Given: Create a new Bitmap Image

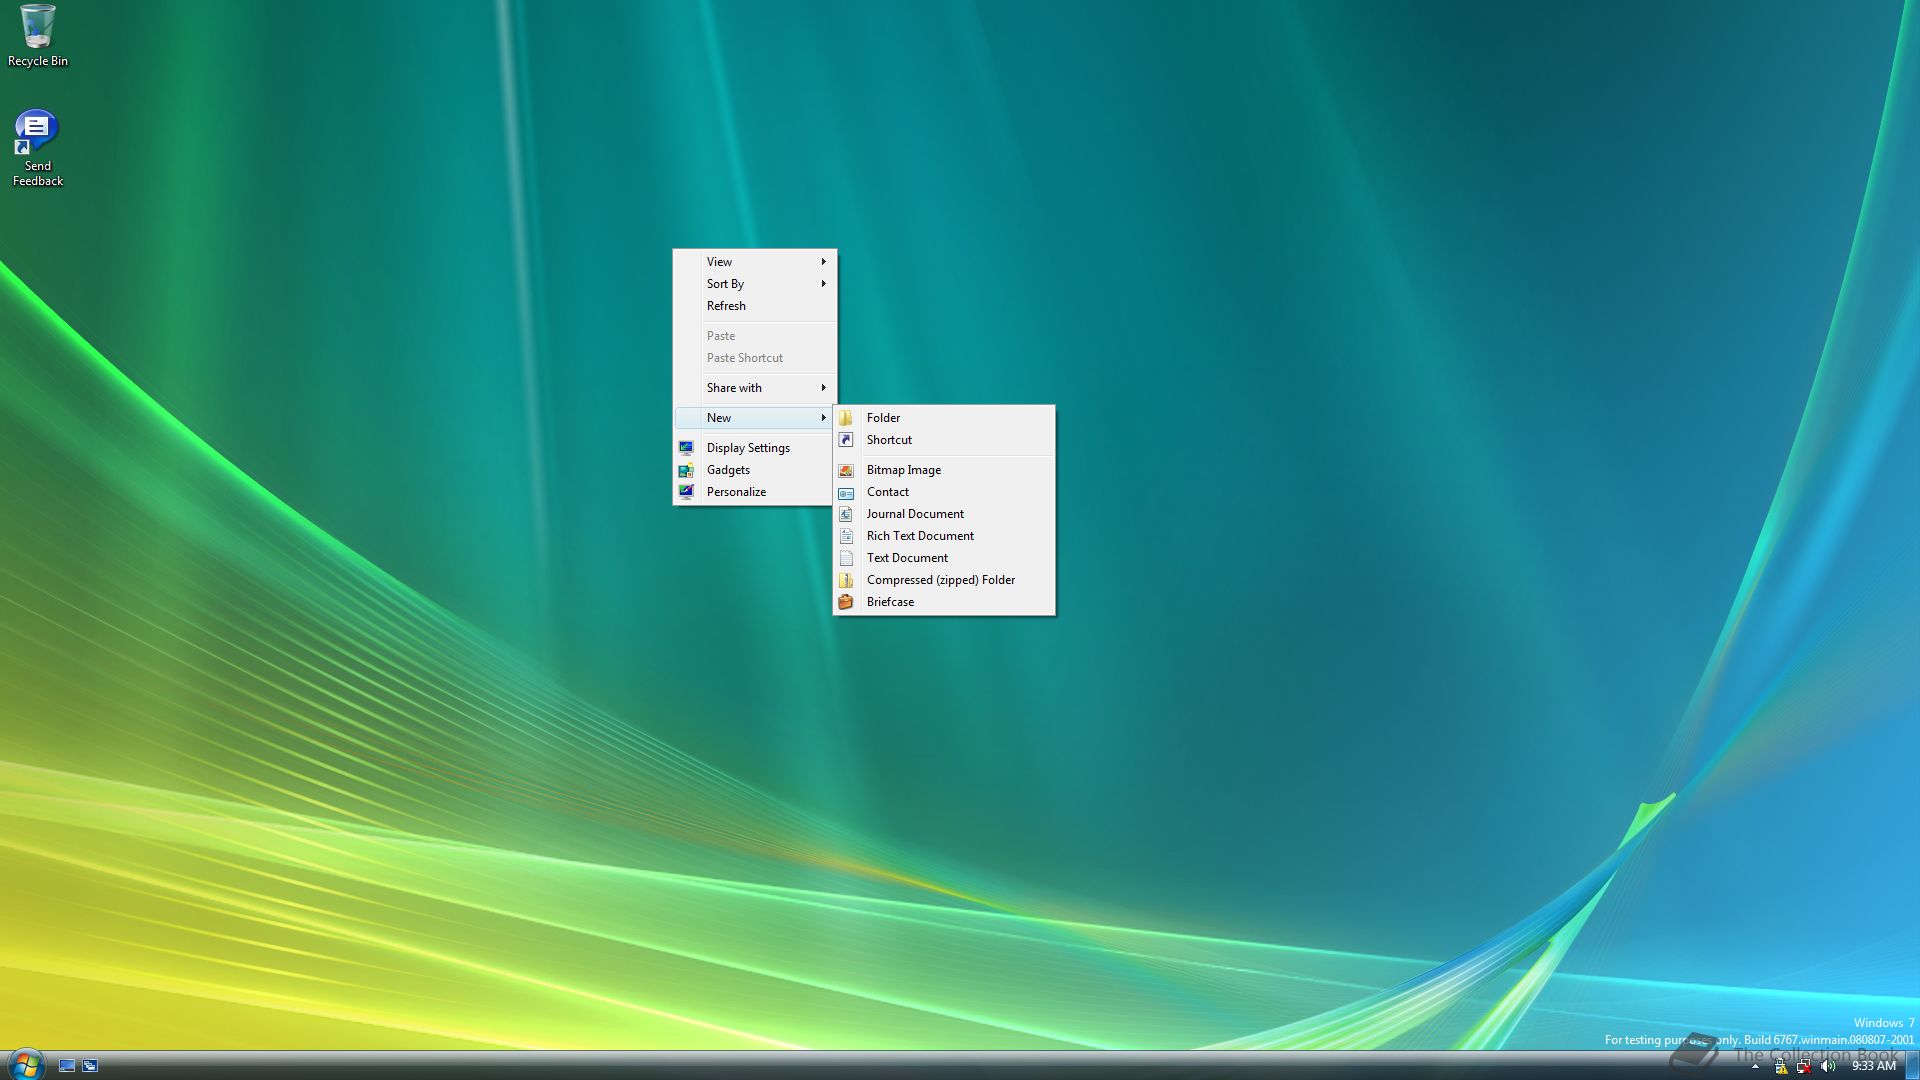Looking at the screenshot, I should click(944, 470).
